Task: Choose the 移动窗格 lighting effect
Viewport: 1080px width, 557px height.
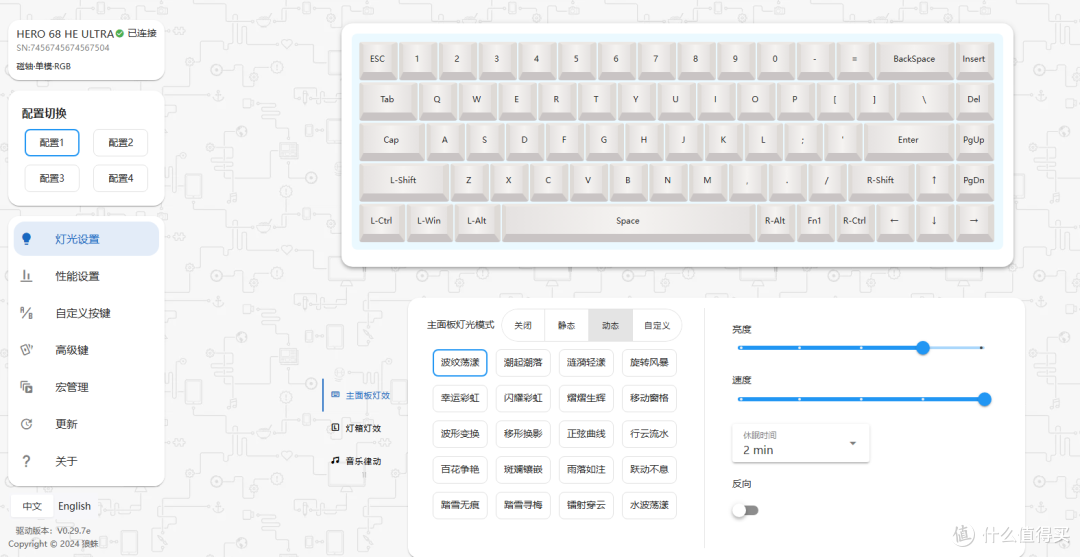Action: pos(649,398)
